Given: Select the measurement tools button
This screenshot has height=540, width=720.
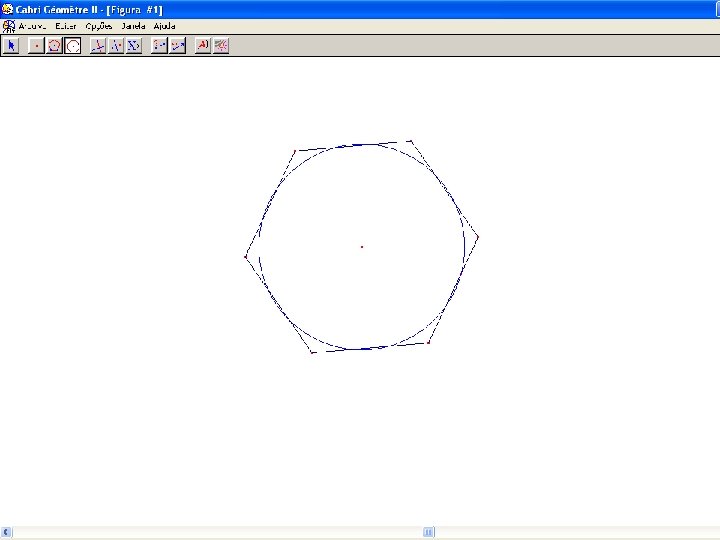Looking at the screenshot, I should [177, 45].
